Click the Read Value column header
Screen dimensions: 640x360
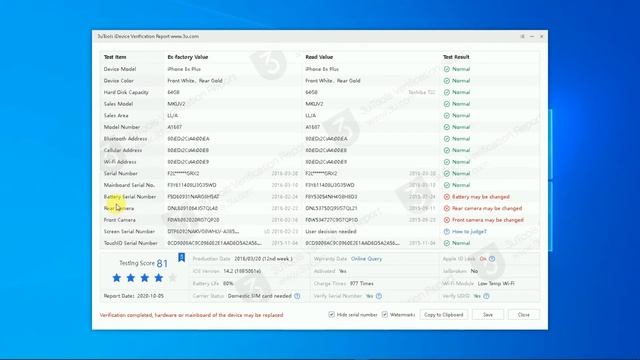click(319, 57)
